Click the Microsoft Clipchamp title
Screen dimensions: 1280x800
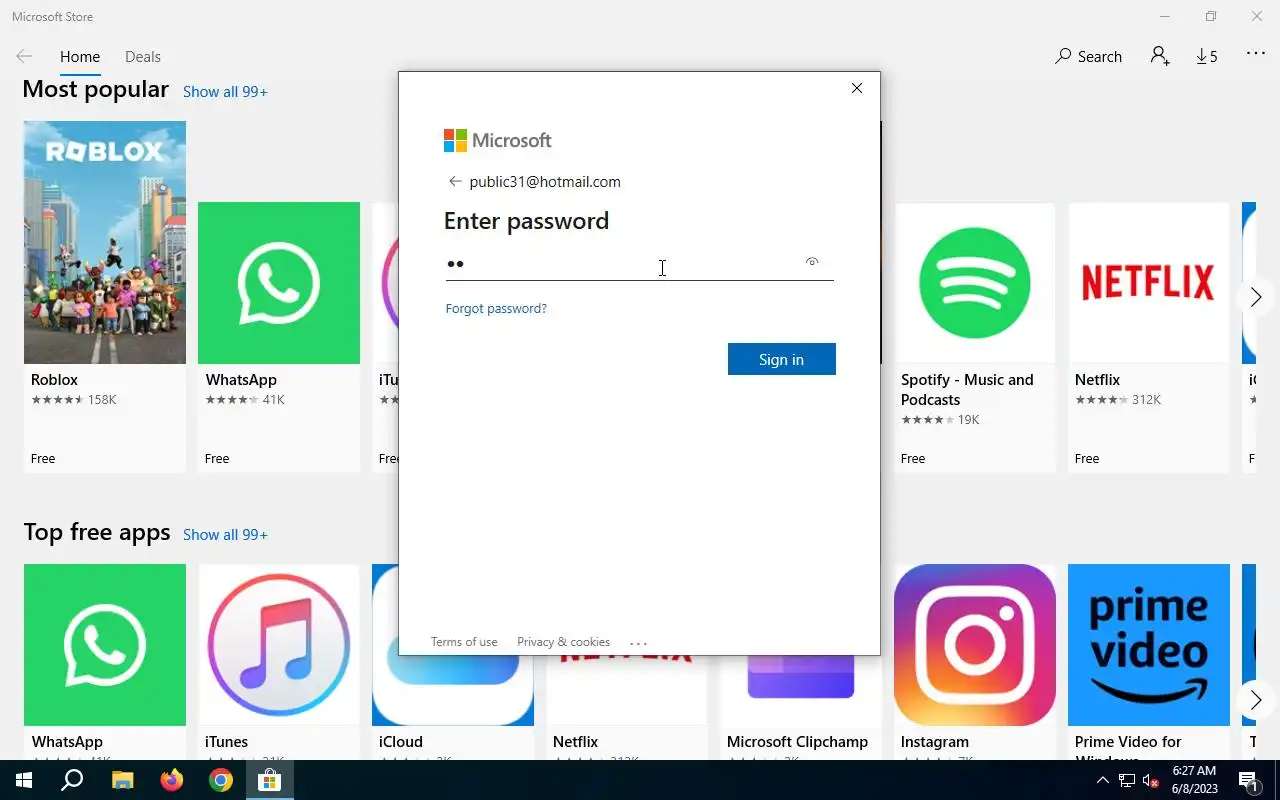(797, 742)
